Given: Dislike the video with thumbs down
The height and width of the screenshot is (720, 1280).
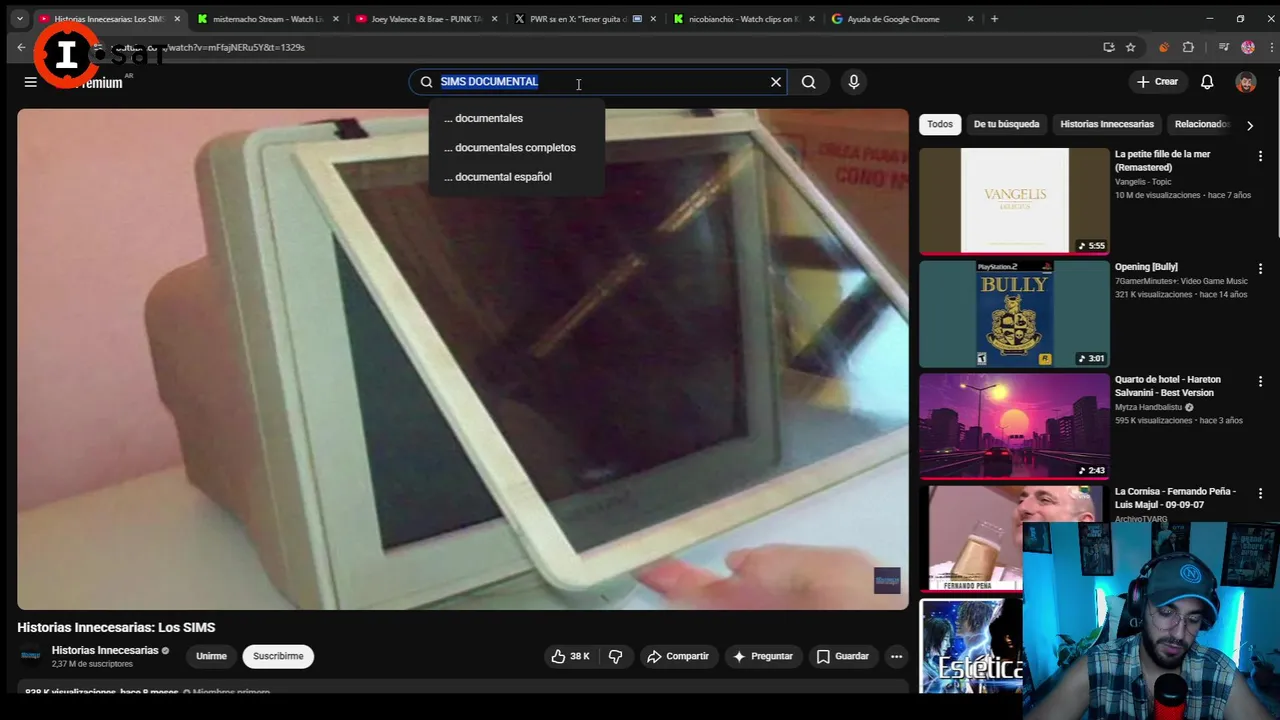Looking at the screenshot, I should [615, 656].
